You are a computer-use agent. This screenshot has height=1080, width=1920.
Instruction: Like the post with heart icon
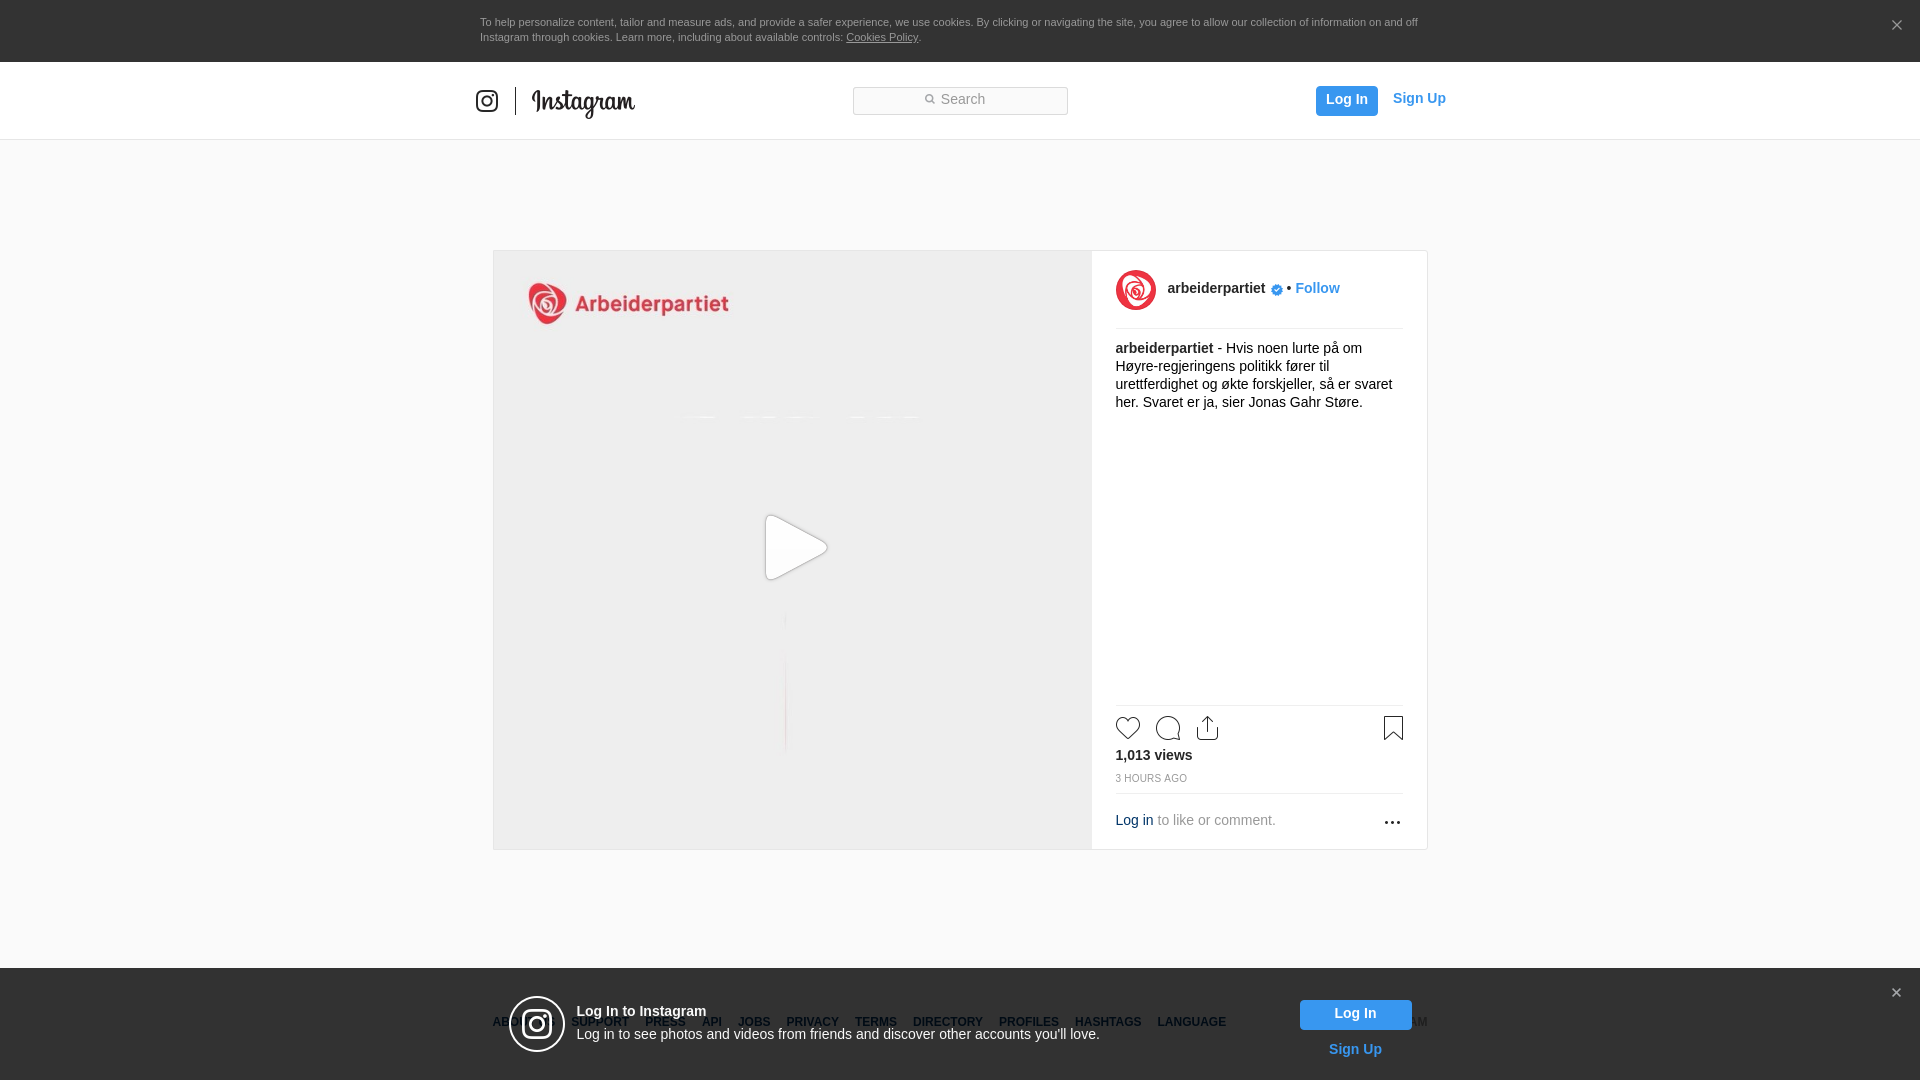[1127, 728]
